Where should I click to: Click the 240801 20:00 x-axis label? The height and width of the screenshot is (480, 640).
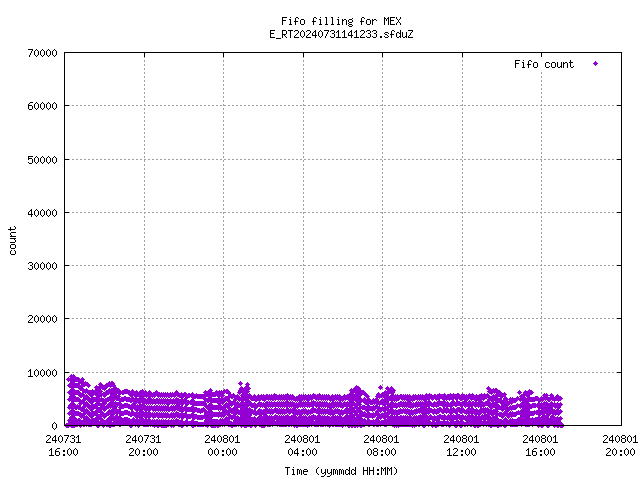(x=620, y=446)
